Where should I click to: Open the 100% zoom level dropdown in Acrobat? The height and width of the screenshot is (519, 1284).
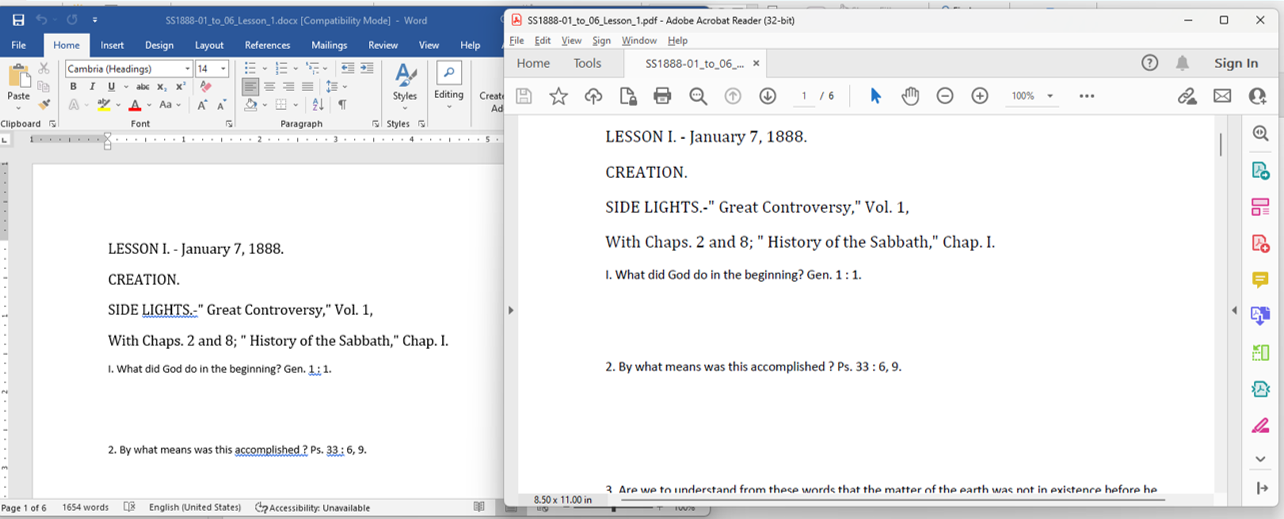(x=1050, y=96)
